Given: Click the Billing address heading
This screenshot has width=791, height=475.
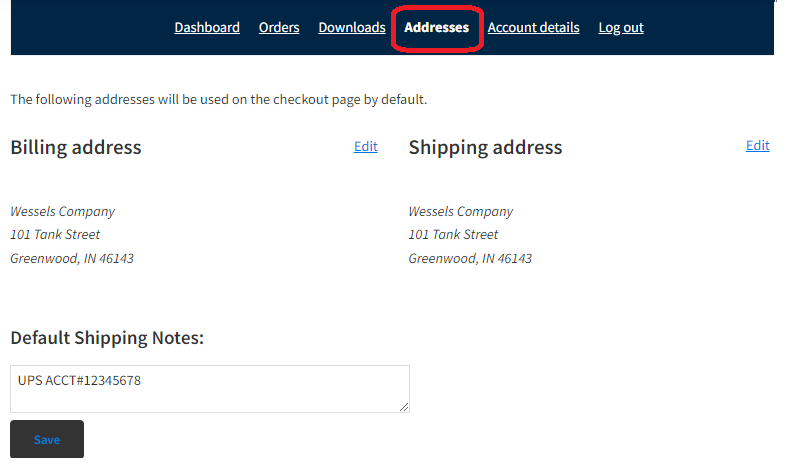Looking at the screenshot, I should point(76,147).
